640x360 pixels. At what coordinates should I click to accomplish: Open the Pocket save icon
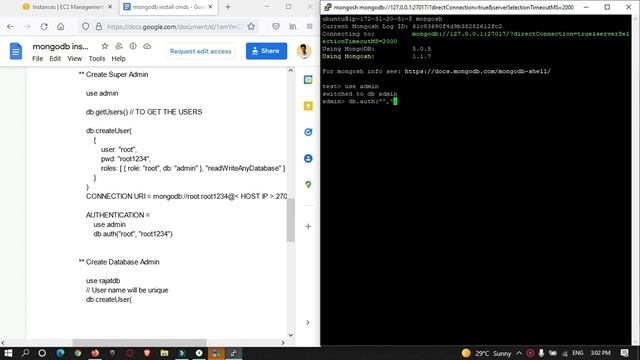[276, 27]
